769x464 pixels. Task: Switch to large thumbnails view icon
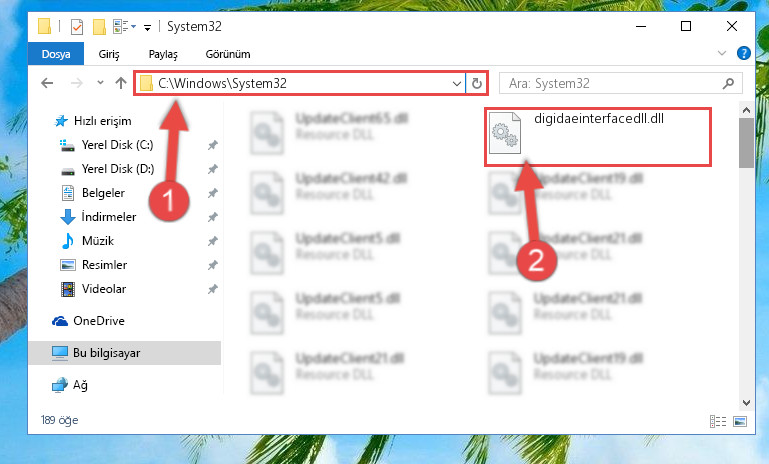pos(740,421)
